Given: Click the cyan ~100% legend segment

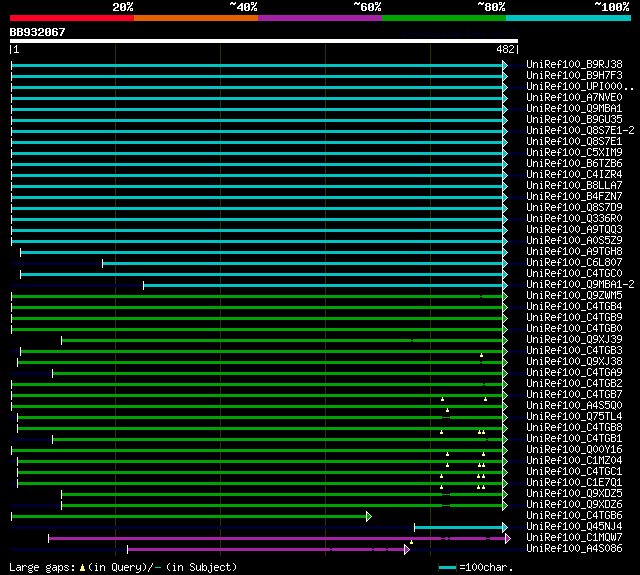Looking at the screenshot, I should pyautogui.click(x=569, y=18).
